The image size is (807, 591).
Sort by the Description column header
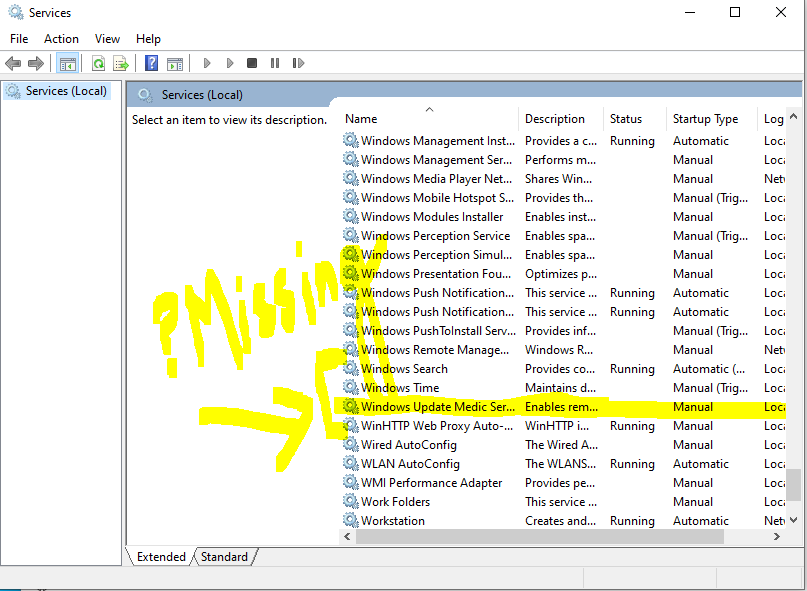pos(561,119)
